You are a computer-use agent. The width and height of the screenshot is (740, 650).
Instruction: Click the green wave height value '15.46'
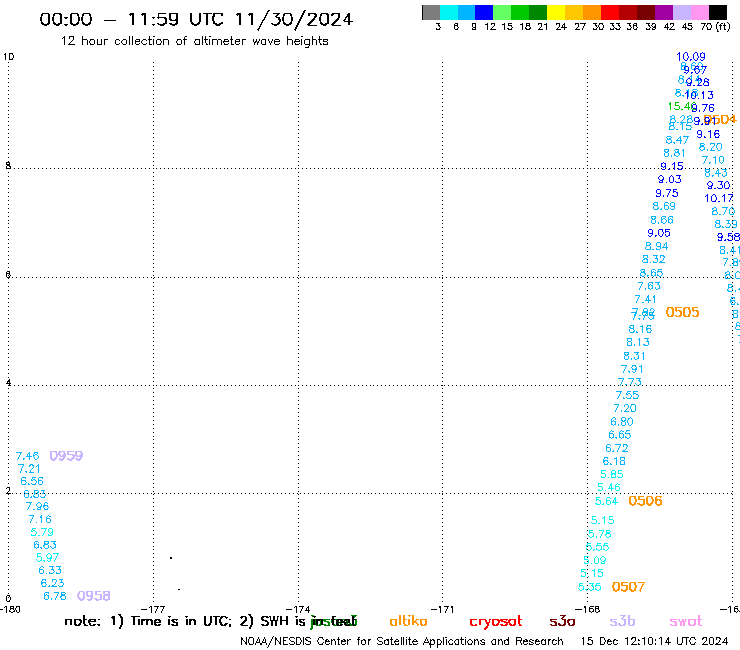pyautogui.click(x=681, y=106)
